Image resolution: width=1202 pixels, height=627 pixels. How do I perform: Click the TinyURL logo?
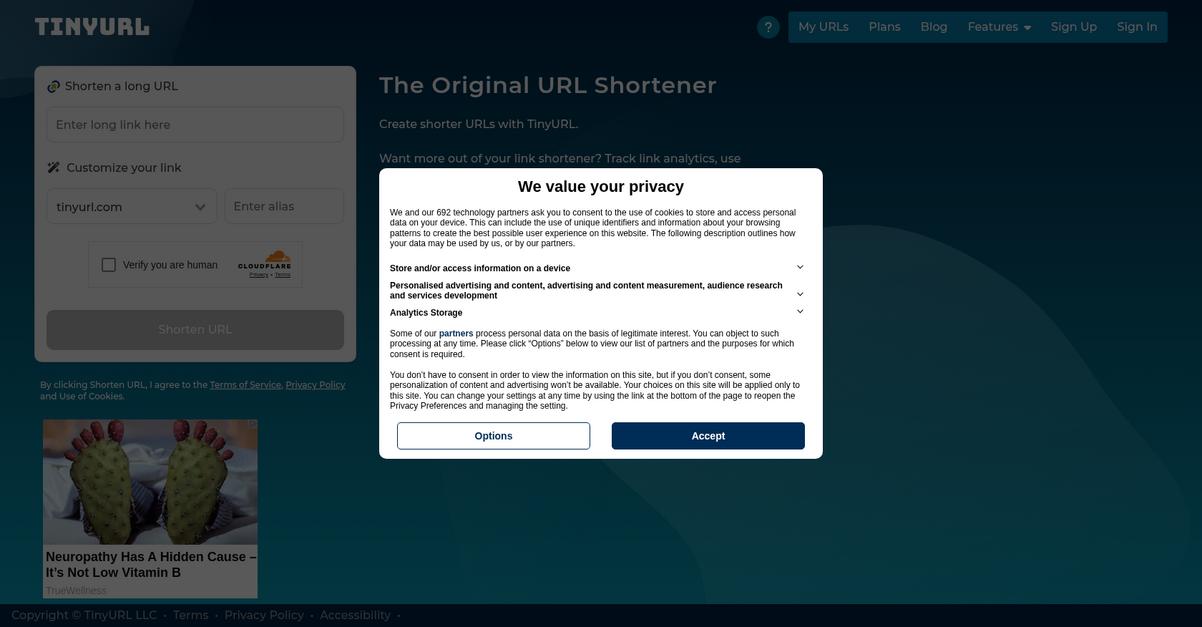pyautogui.click(x=92, y=27)
